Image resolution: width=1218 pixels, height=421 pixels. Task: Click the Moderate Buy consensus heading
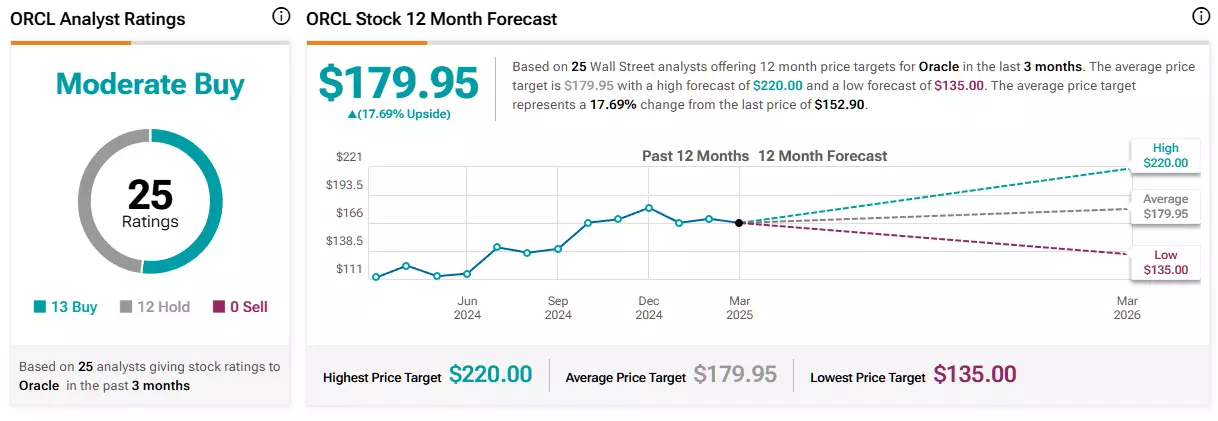pos(150,84)
